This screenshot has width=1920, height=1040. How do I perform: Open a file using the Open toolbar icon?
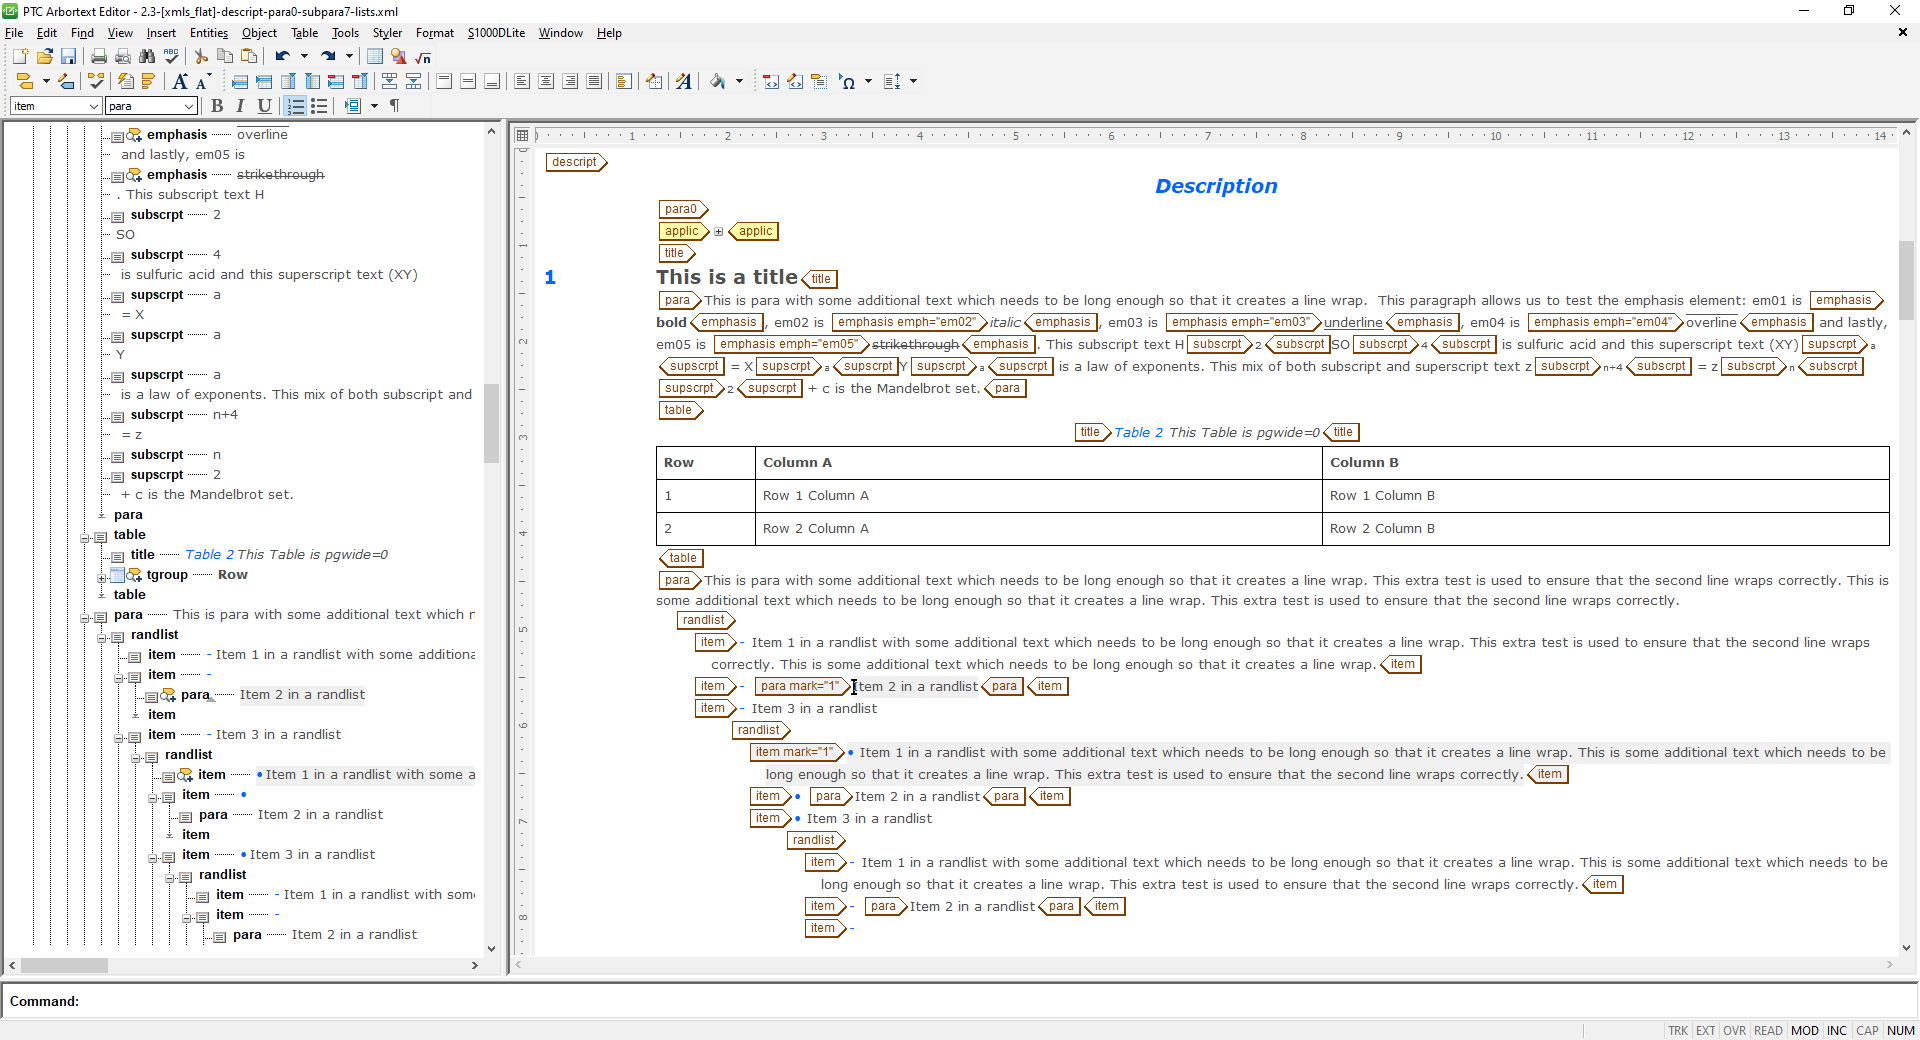tap(44, 57)
